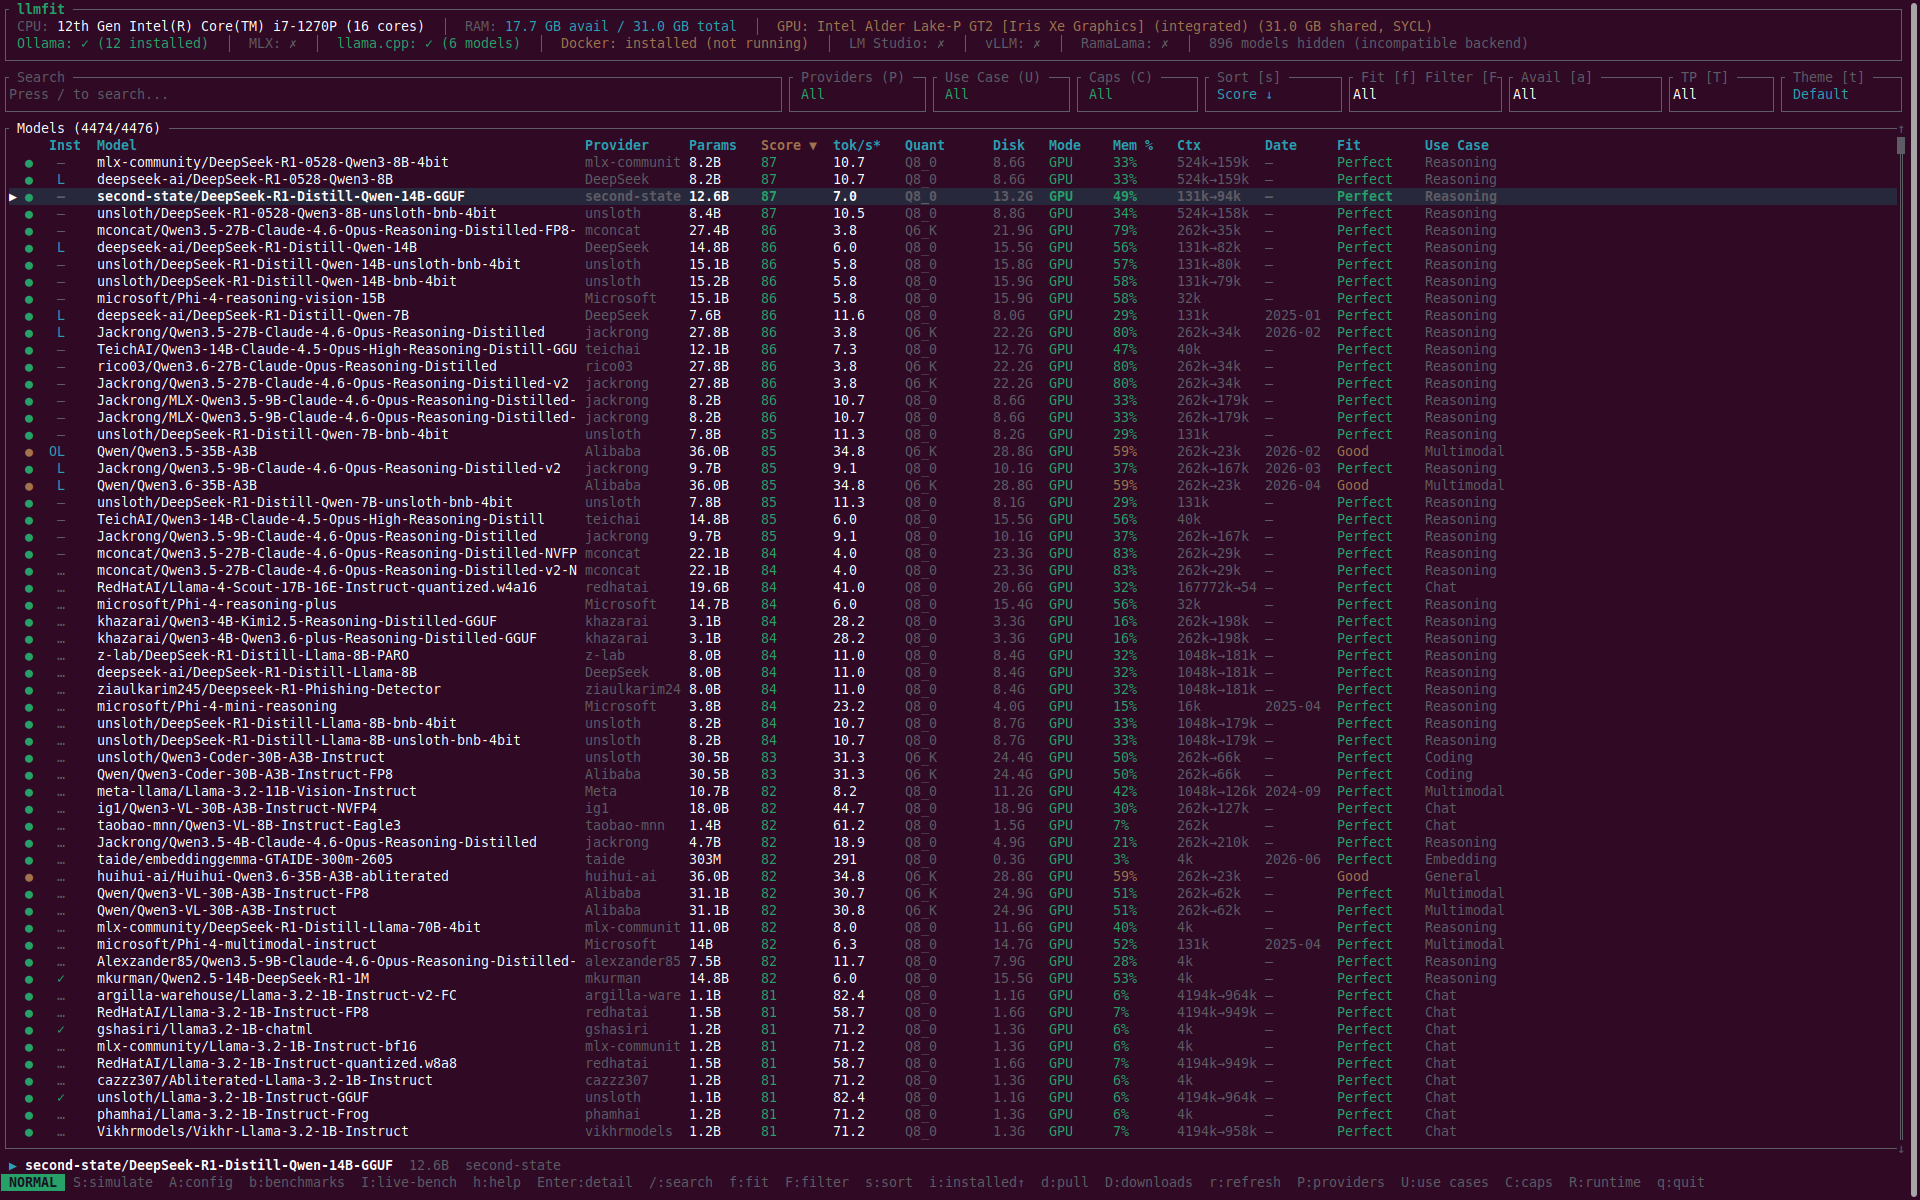Click the OL install marker for Qwen/Qwen3.5-35B-A3B
Screen dimensions: 1920x1200
[57, 451]
